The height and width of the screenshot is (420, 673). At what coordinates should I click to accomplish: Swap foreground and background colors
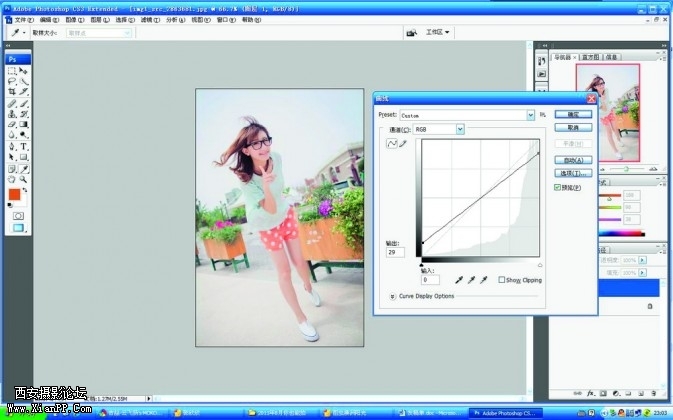click(x=25, y=190)
